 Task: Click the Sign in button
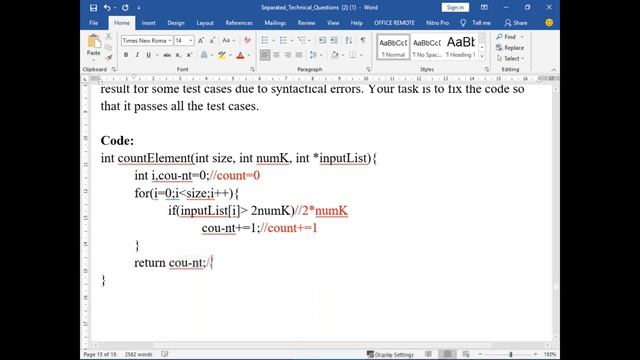click(455, 8)
